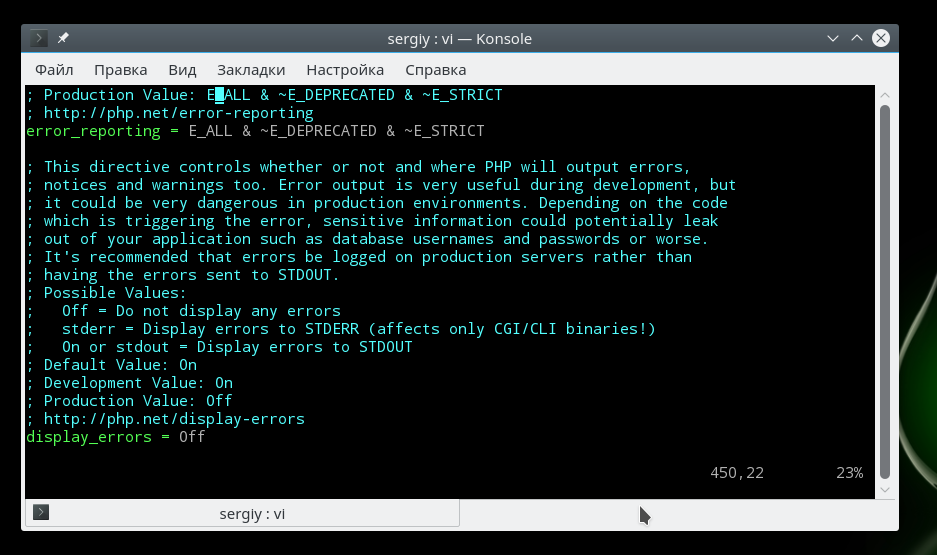This screenshot has height=555, width=937.
Task: Click the Off value of display_errors
Action: pyautogui.click(x=192, y=437)
